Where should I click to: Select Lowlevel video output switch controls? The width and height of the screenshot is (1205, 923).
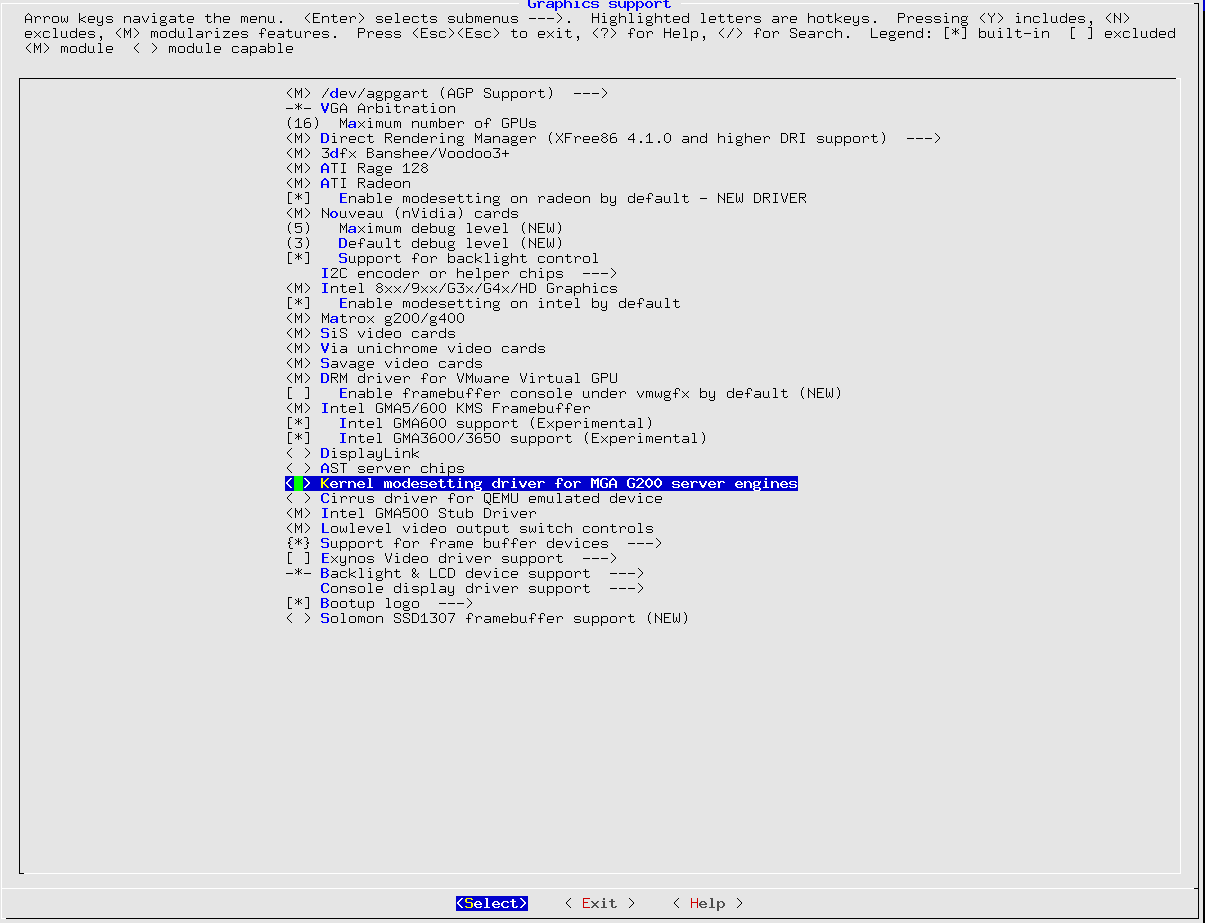click(x=469, y=528)
